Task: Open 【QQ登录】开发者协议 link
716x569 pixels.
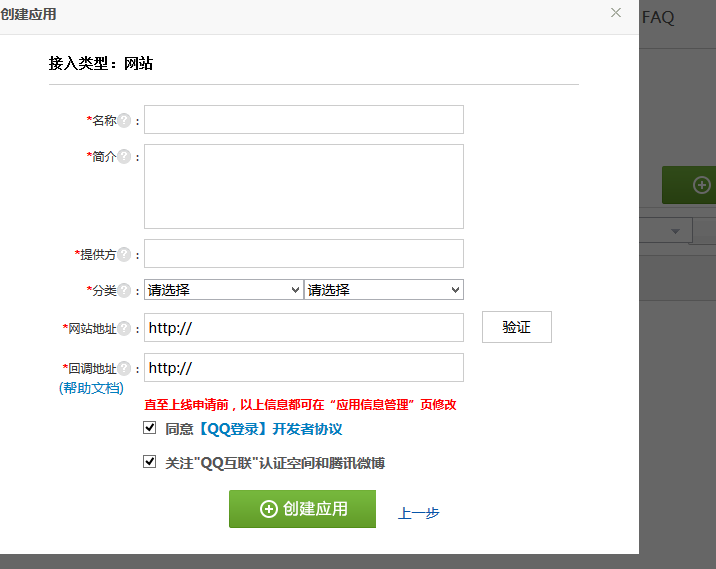Action: pyautogui.click(x=270, y=429)
